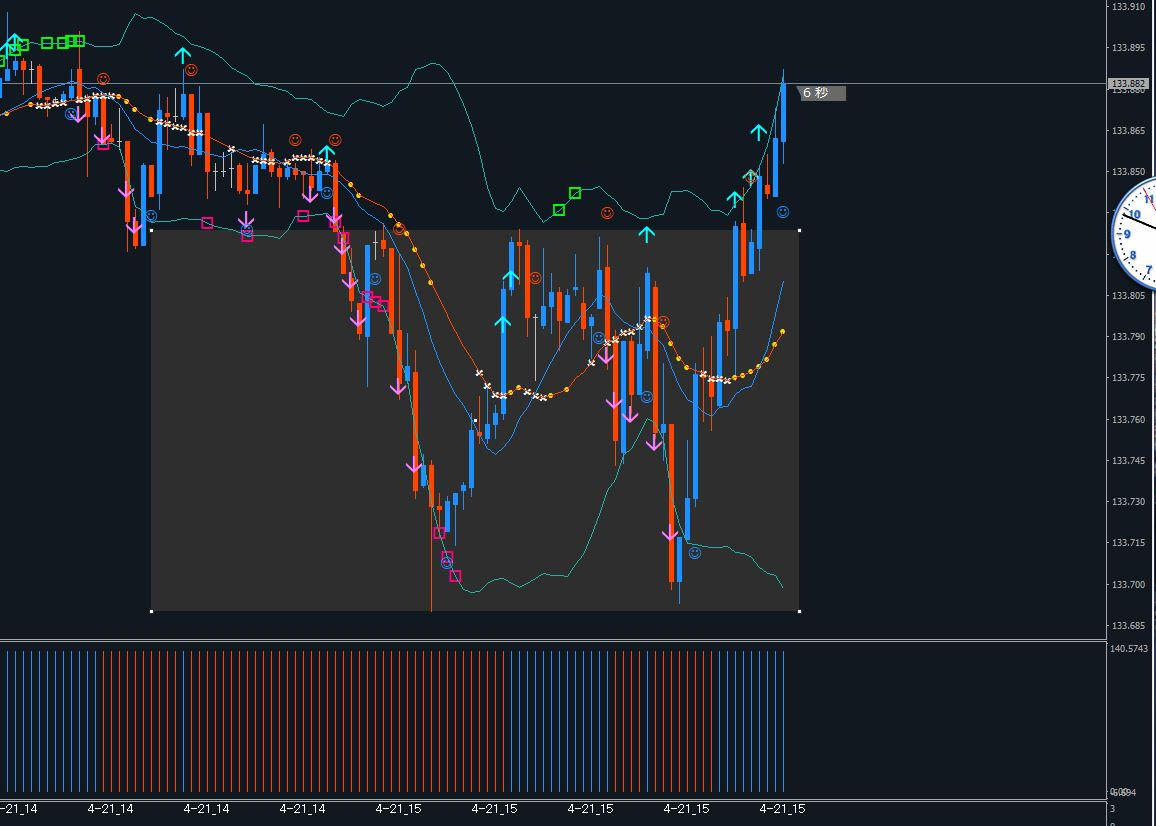Viewport: 1156px width, 826px height.
Task: Select the gray rectangle's bottom-left handle
Action: pos(152,611)
